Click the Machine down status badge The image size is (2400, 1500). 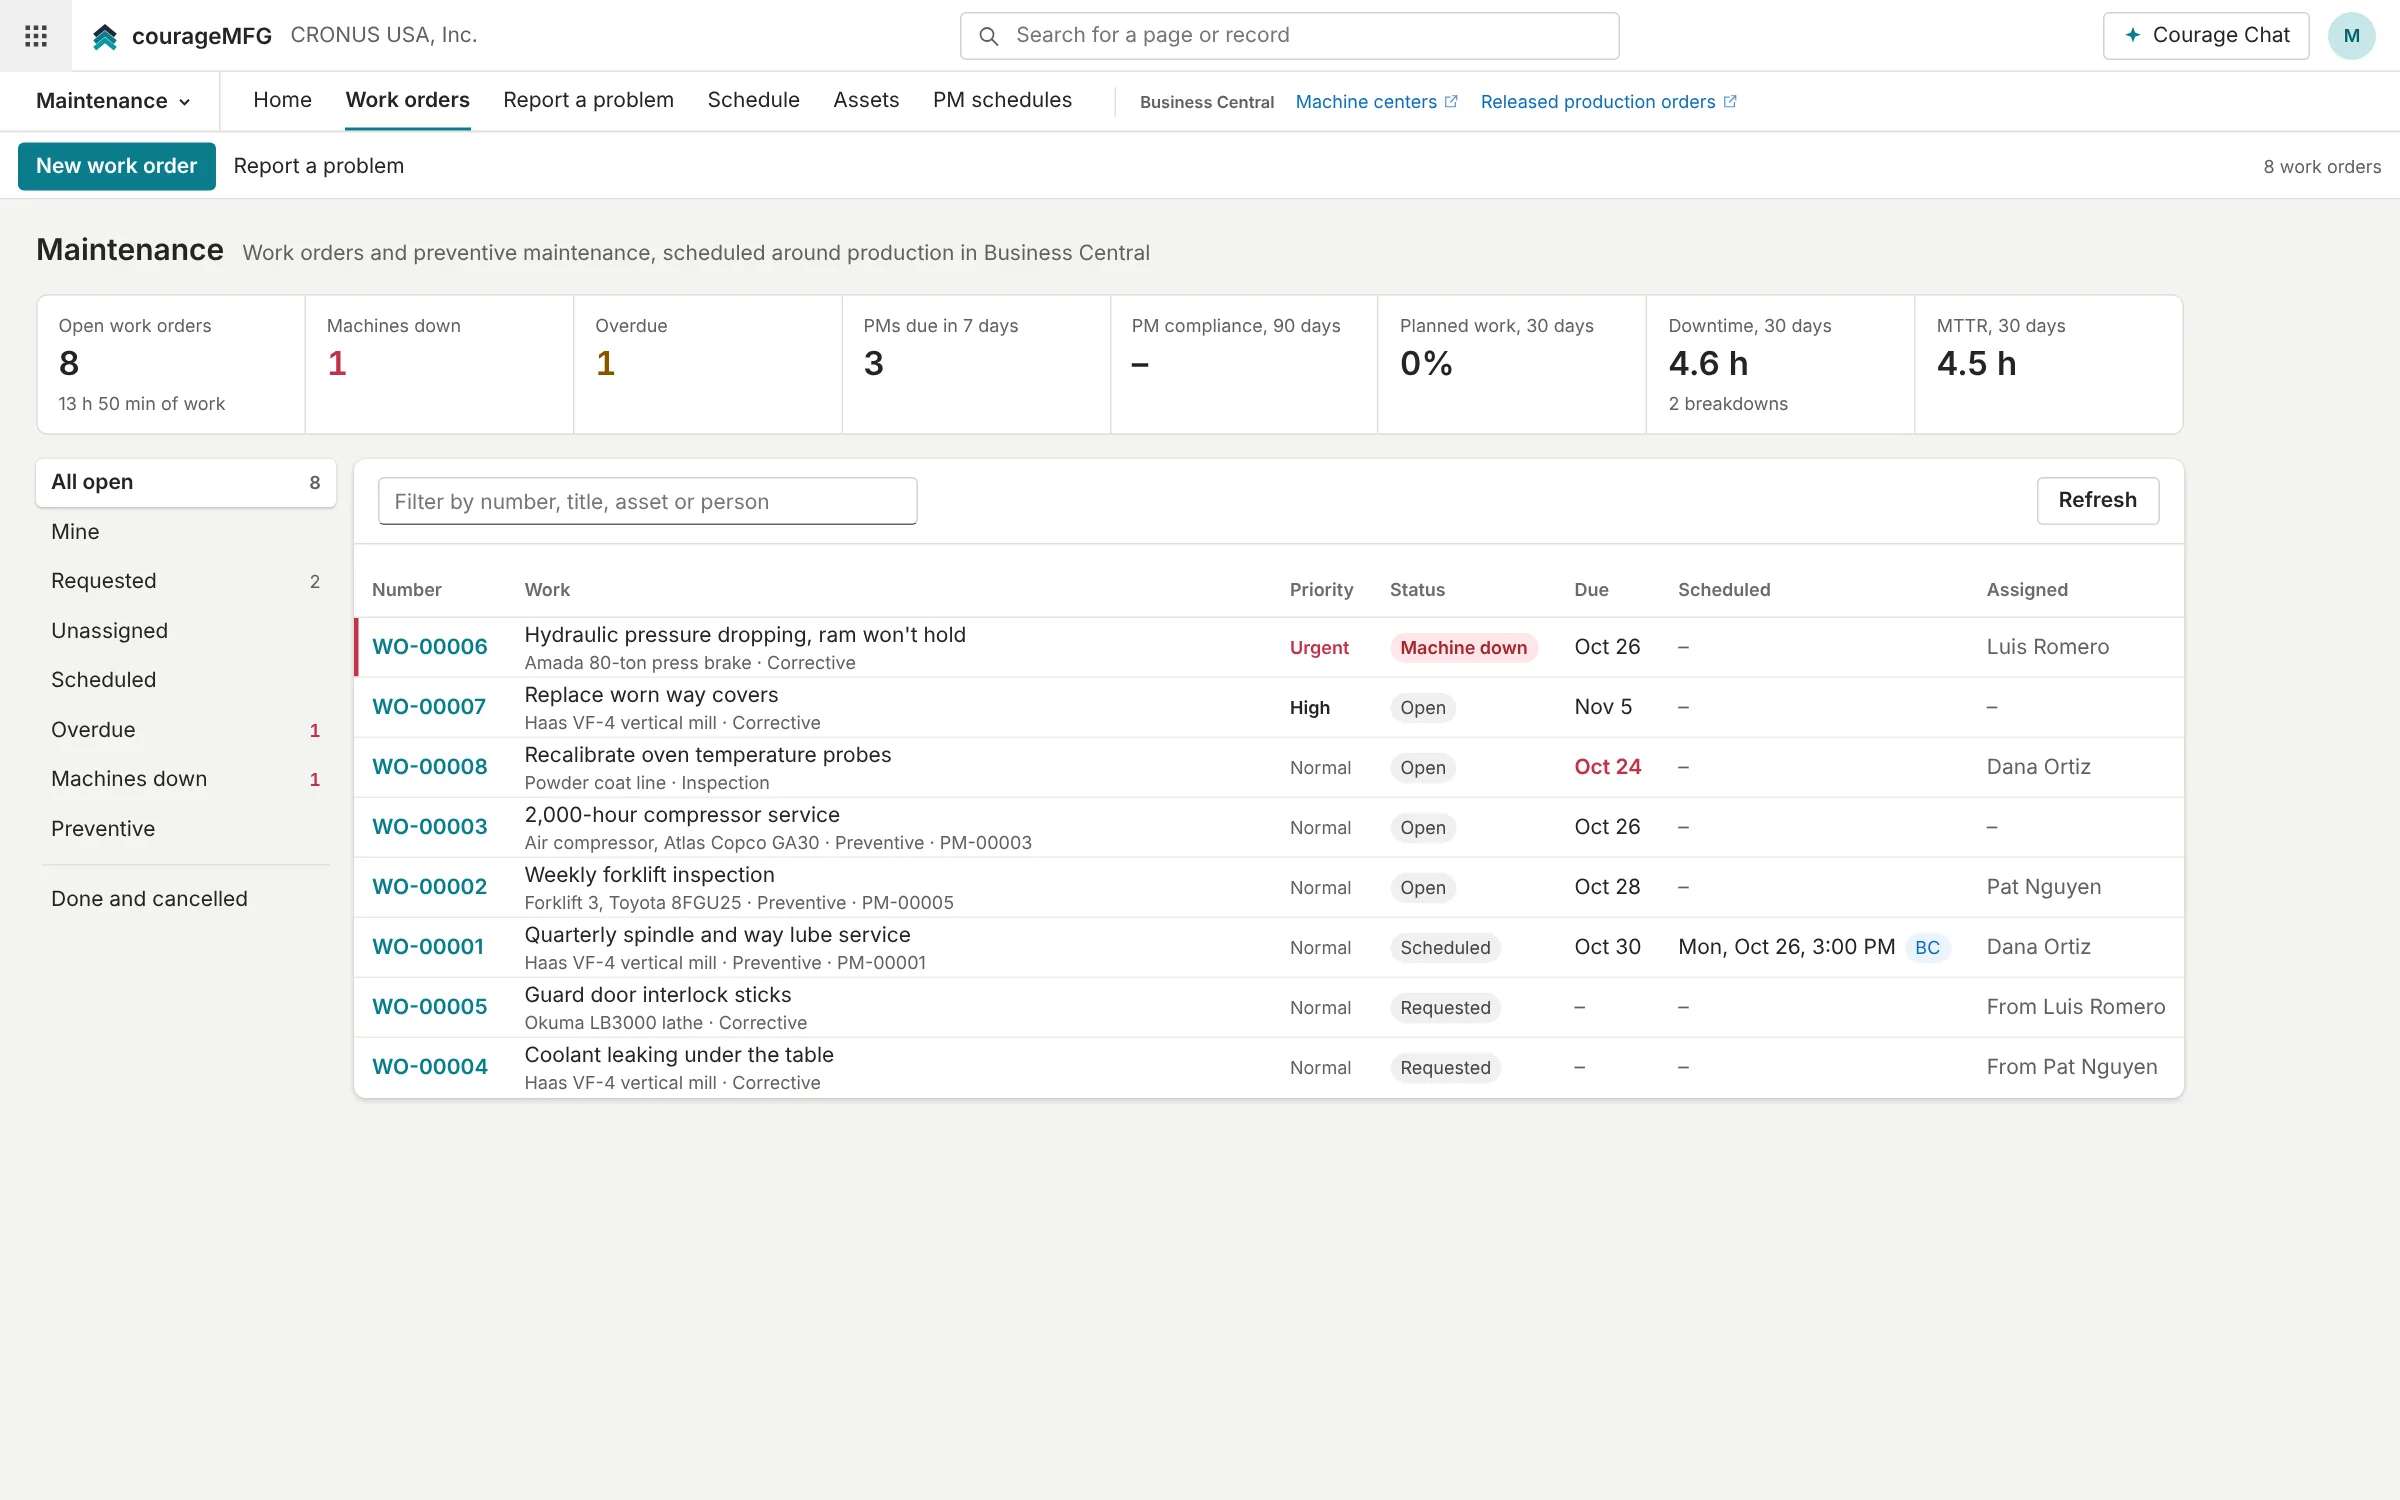point(1463,648)
